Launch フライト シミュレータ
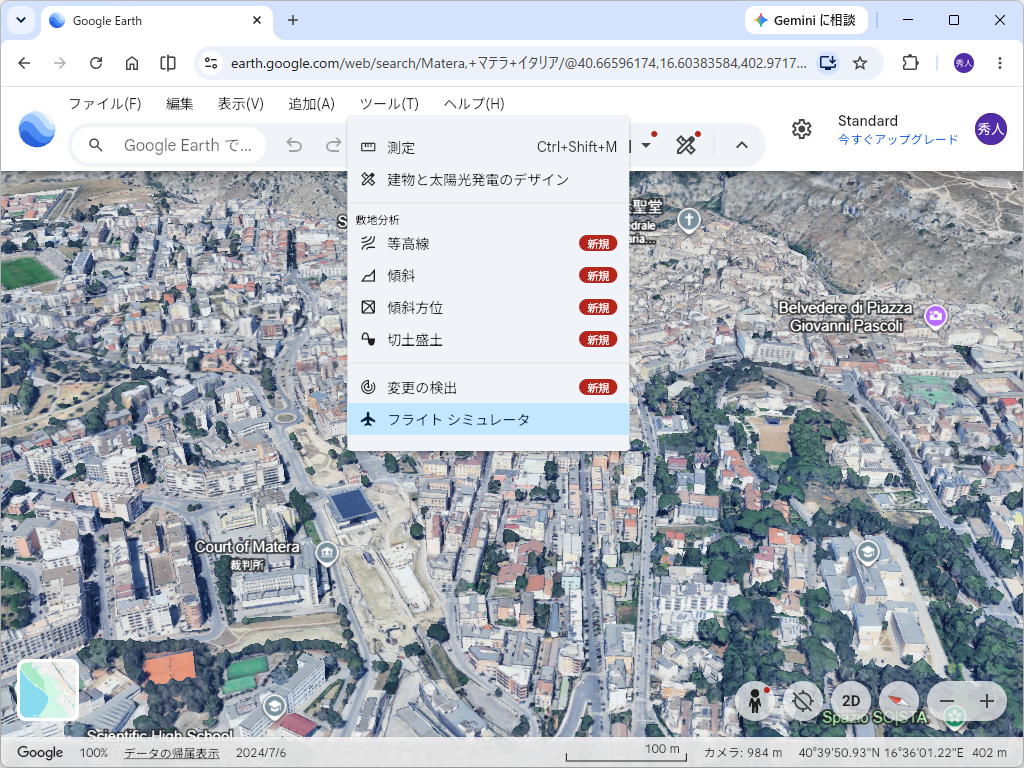1024x768 pixels. click(x=488, y=419)
